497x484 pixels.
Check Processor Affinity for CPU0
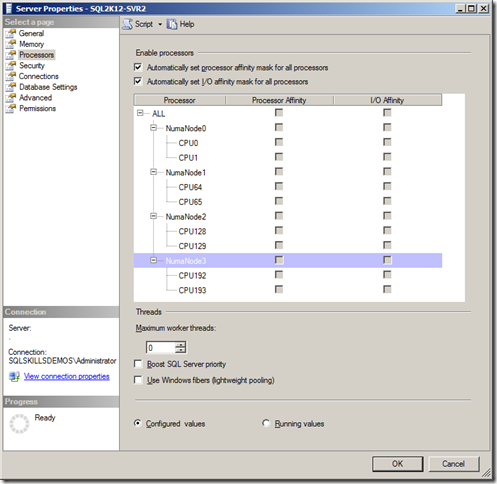[x=279, y=142]
